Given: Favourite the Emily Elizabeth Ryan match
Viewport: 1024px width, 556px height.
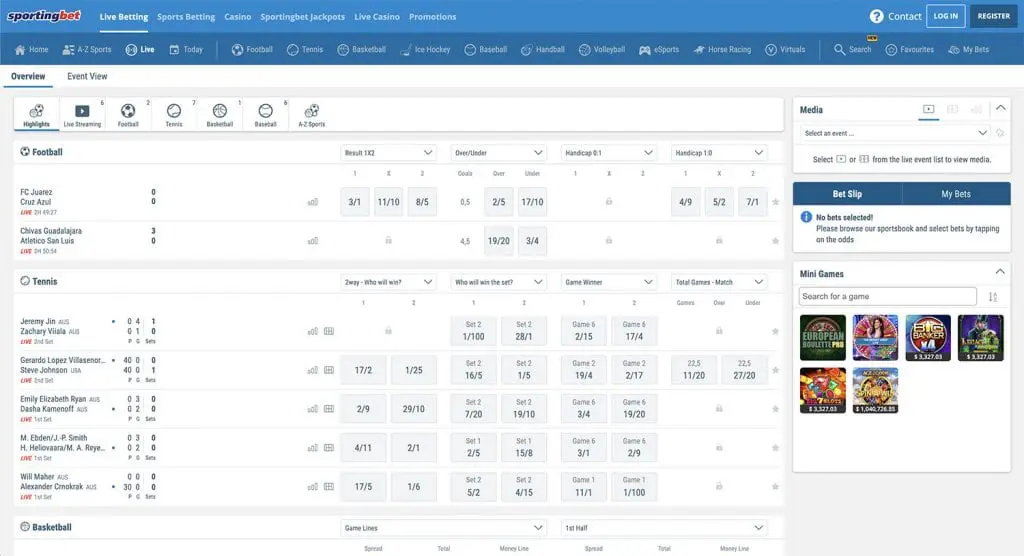Looking at the screenshot, I should tap(775, 409).
